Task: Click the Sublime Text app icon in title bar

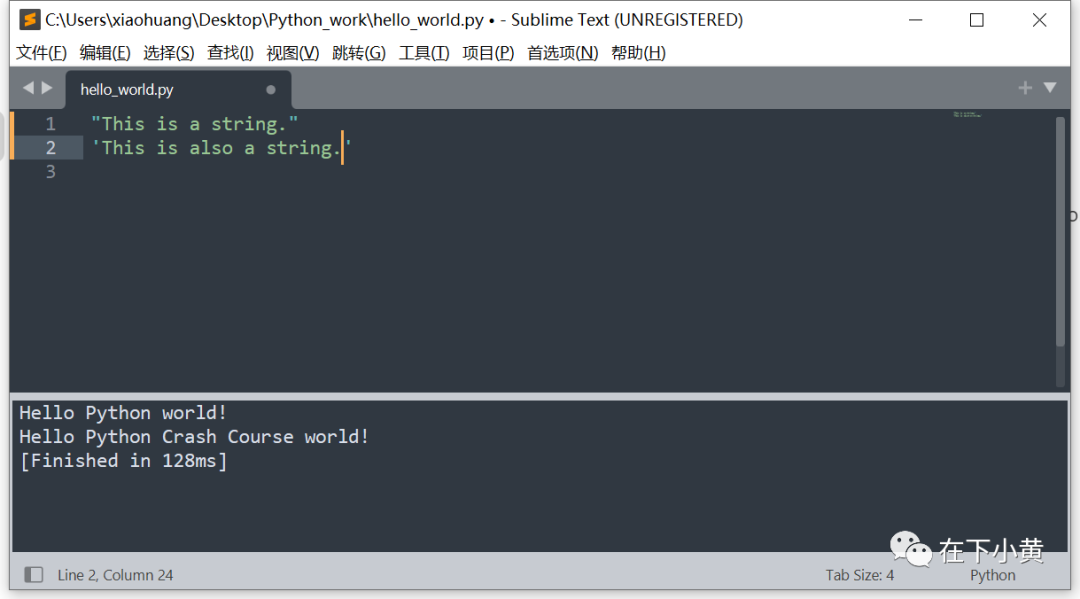Action: coord(29,20)
